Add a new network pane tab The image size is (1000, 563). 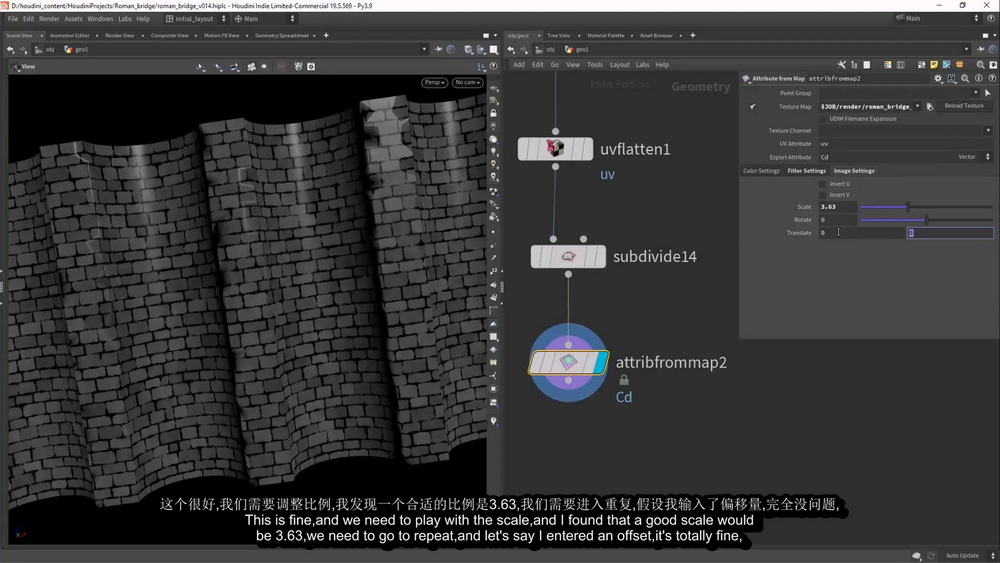[693, 35]
